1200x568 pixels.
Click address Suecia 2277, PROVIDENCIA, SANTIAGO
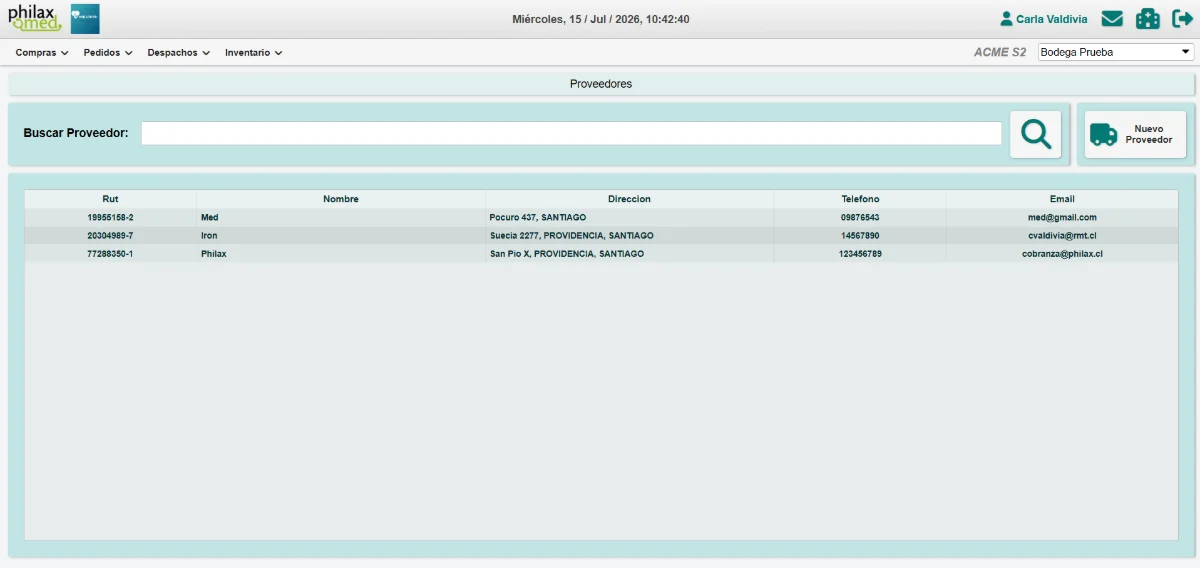coord(571,235)
